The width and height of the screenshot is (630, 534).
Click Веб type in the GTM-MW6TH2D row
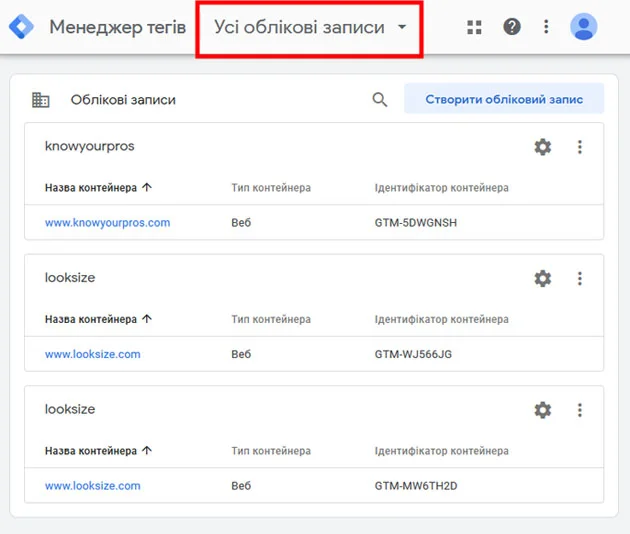pos(241,486)
